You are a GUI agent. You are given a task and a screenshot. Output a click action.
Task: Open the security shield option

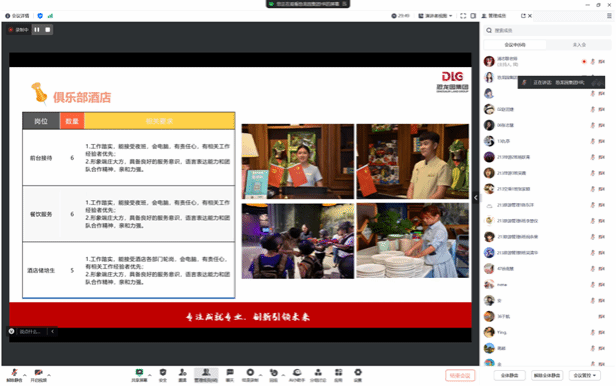click(x=163, y=375)
